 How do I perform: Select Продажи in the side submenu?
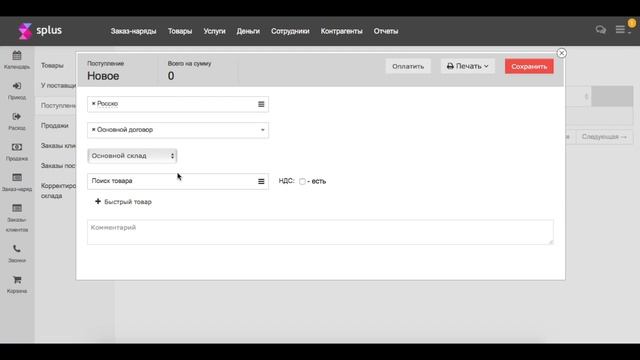tap(55, 126)
